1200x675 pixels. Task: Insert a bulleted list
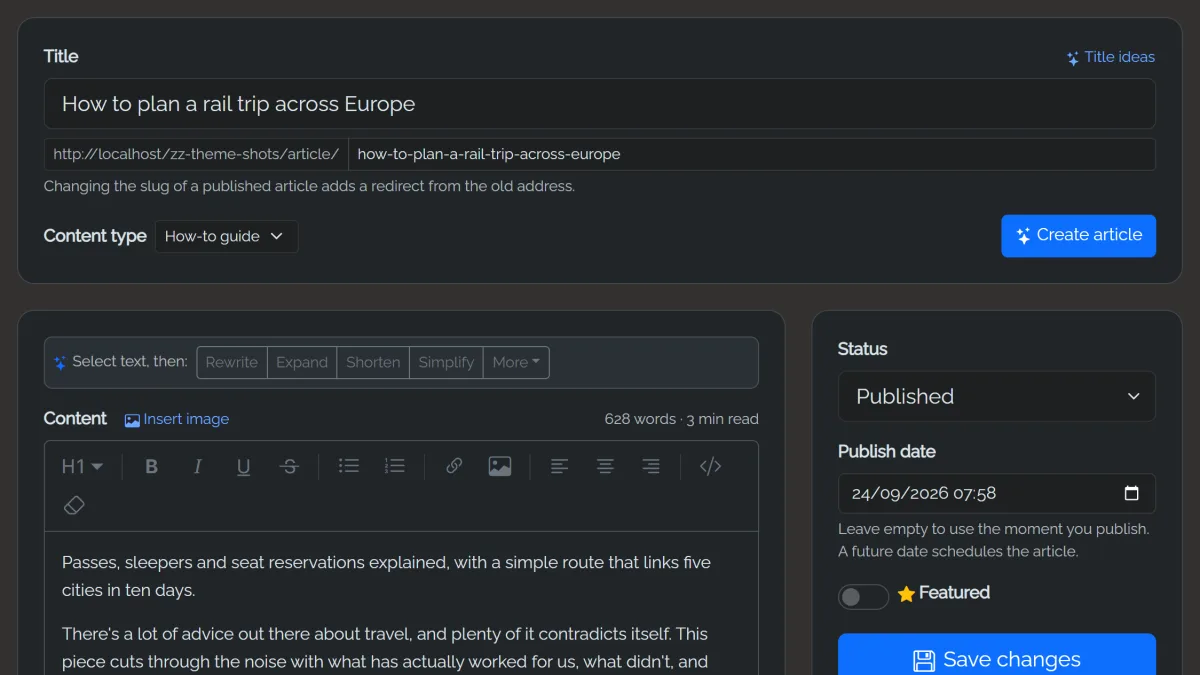click(349, 466)
